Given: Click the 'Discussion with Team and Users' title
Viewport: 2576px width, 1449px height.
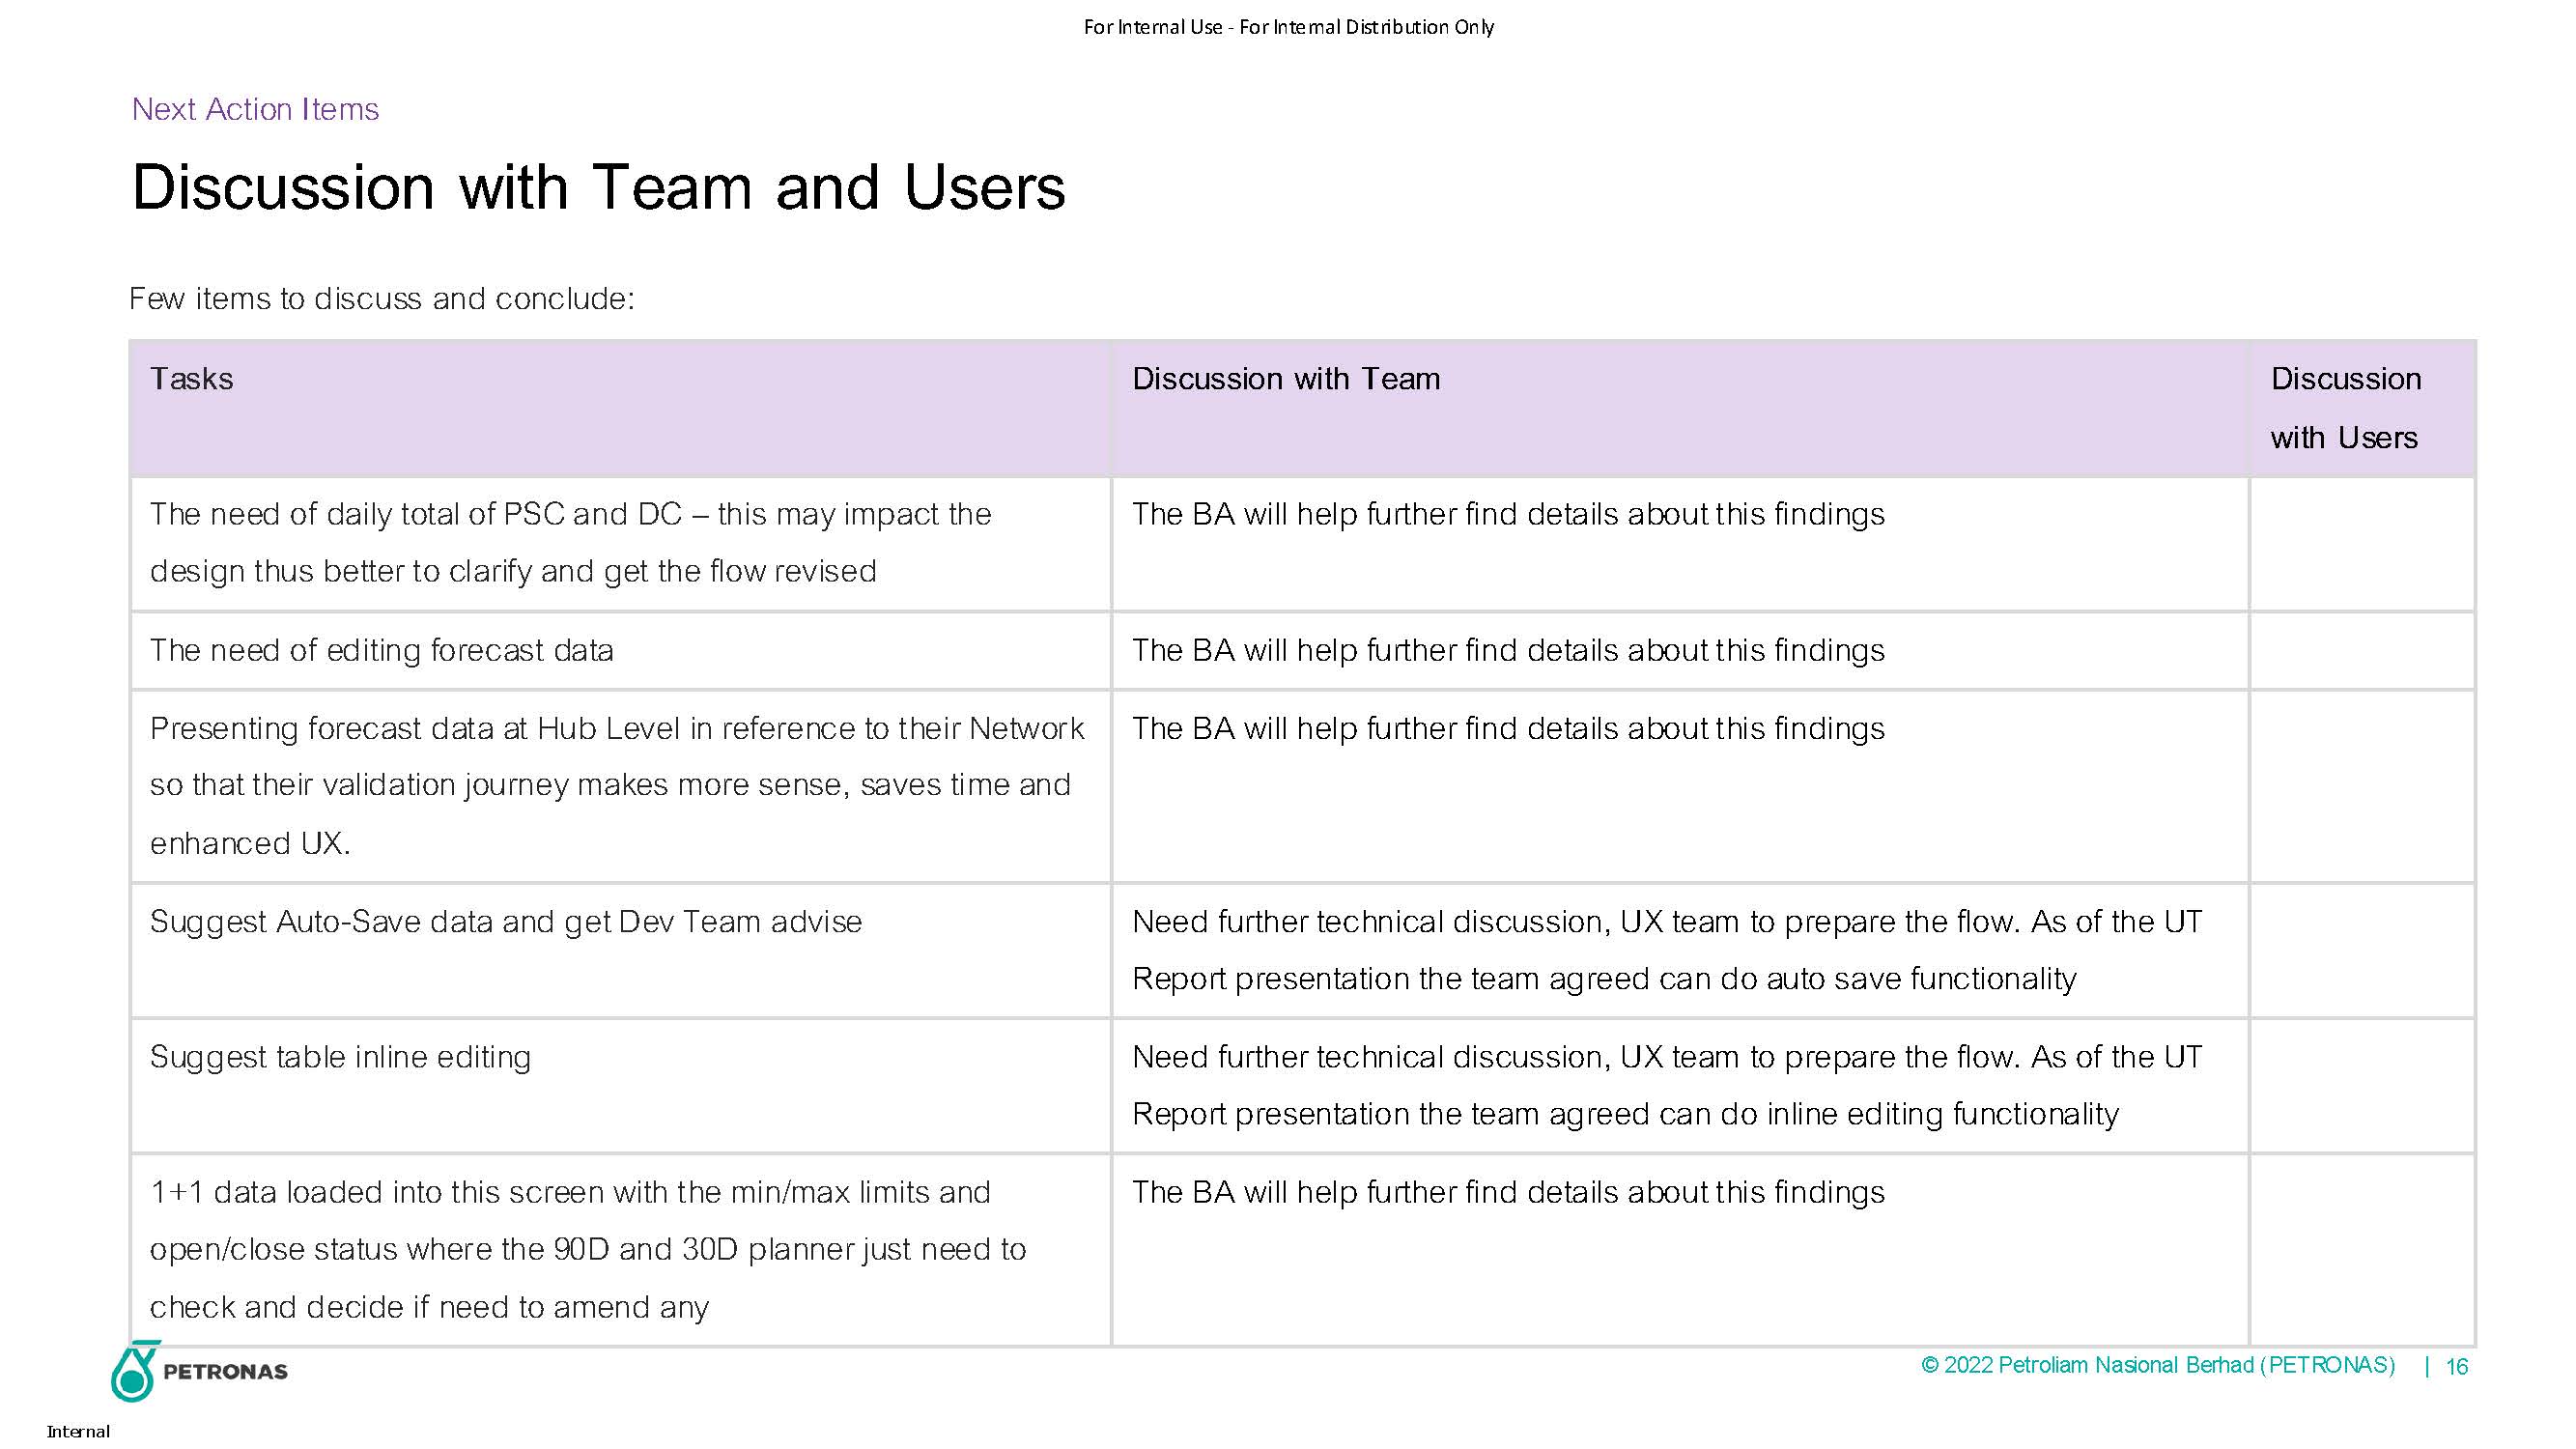Looking at the screenshot, I should point(598,187).
